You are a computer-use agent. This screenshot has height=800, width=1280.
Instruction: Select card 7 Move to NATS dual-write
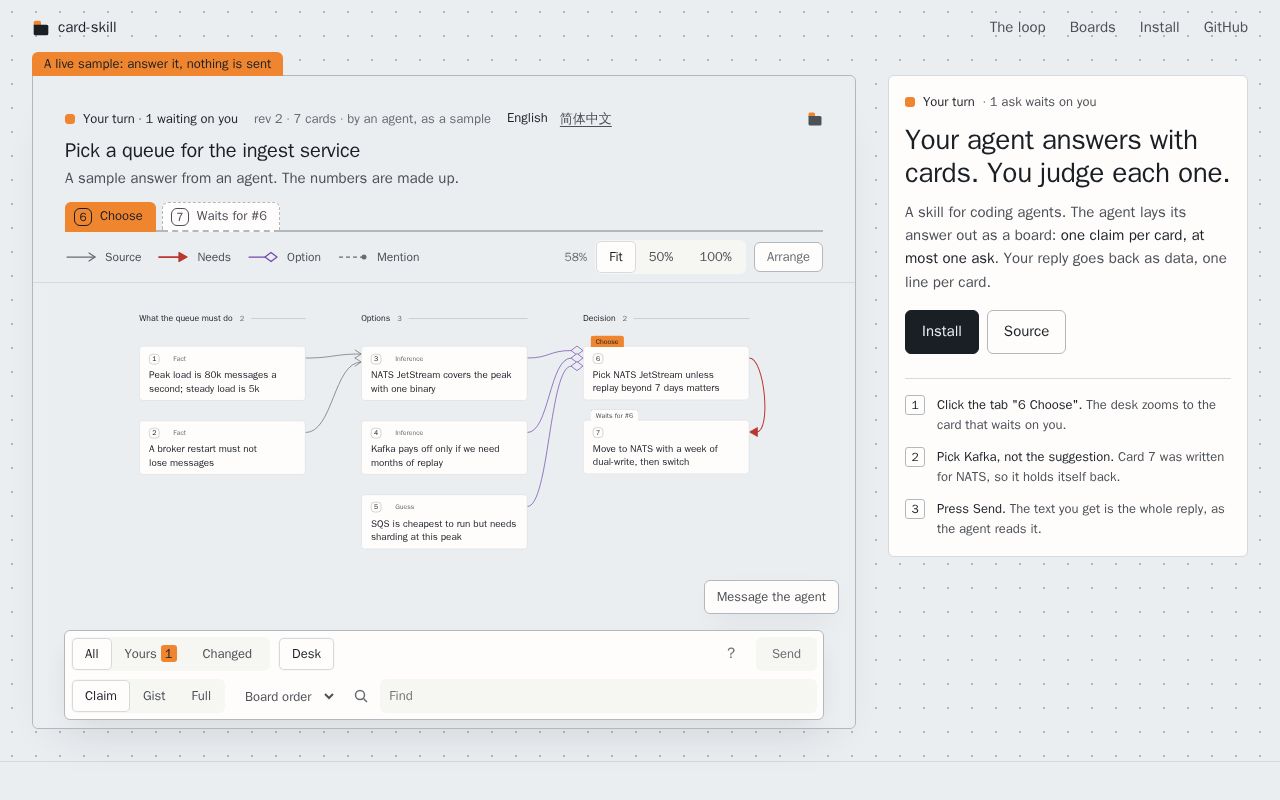(x=666, y=447)
